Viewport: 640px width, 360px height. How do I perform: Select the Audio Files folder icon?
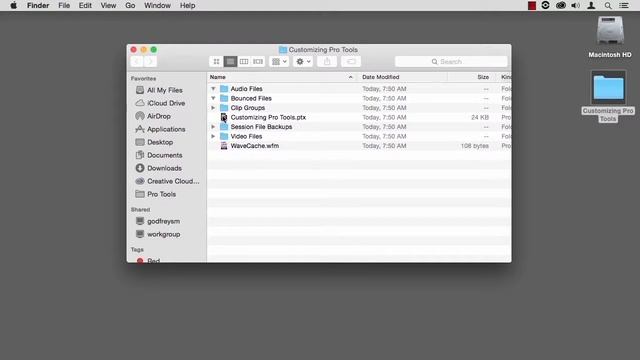pyautogui.click(x=224, y=89)
